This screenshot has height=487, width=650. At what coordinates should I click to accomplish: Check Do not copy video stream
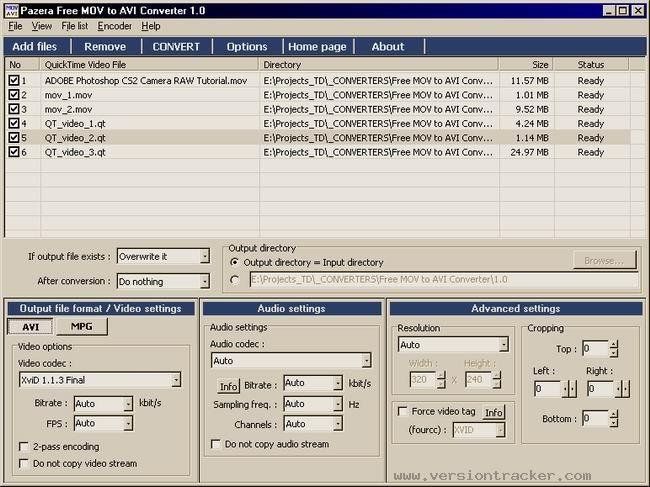point(24,463)
